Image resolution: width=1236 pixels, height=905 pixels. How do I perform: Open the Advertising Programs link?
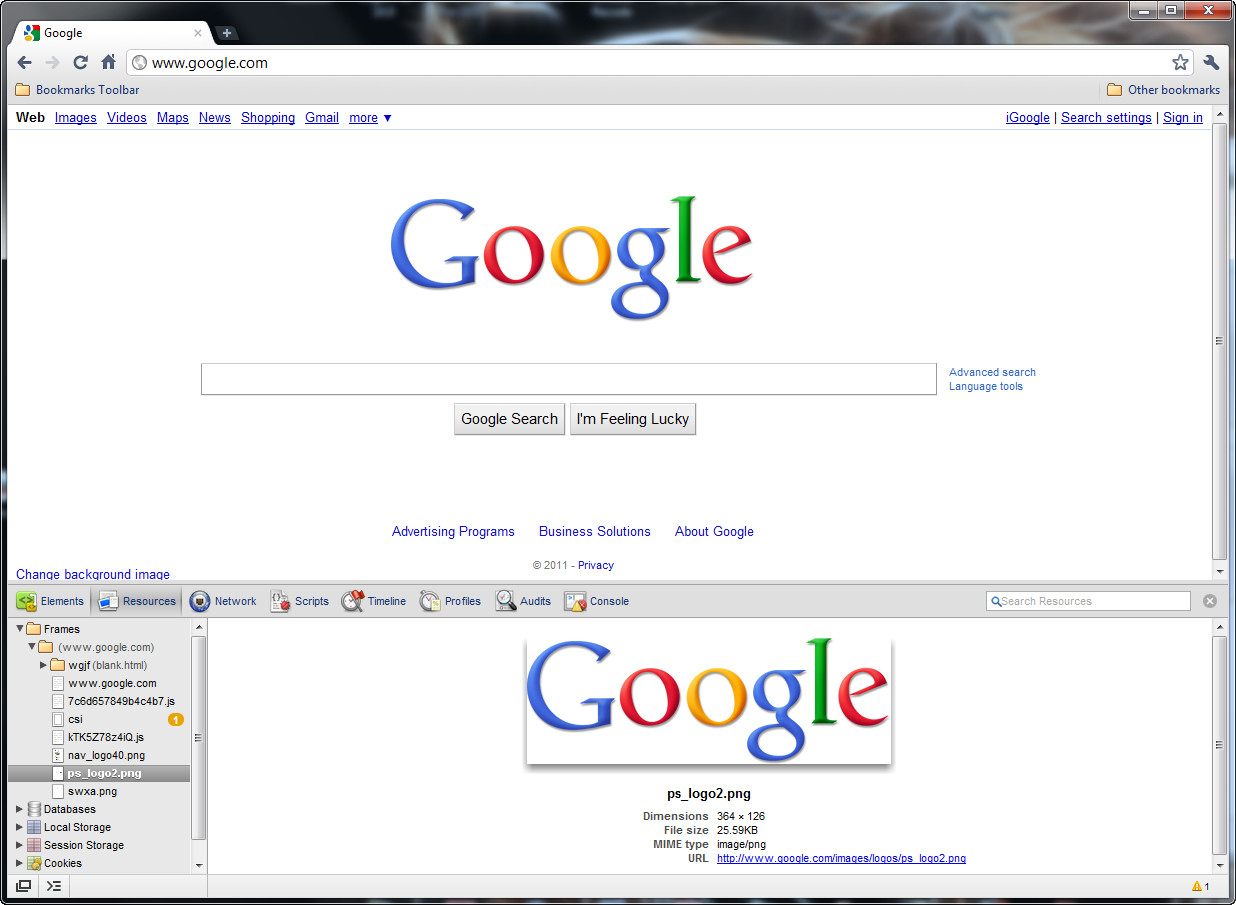[x=453, y=532]
